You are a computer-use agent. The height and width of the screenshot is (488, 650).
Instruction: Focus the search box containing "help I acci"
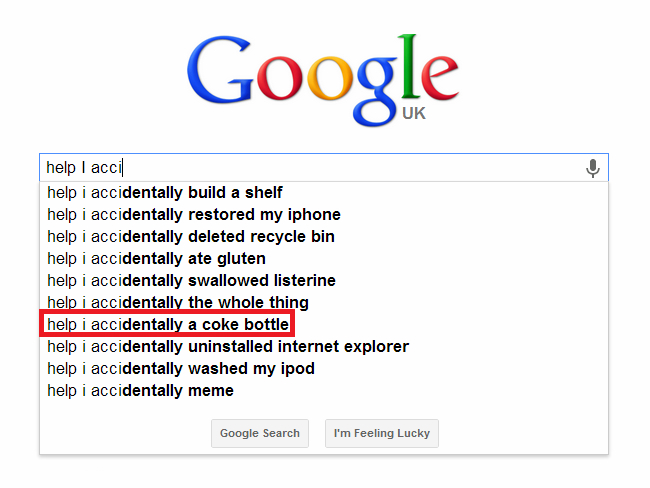[x=310, y=168]
